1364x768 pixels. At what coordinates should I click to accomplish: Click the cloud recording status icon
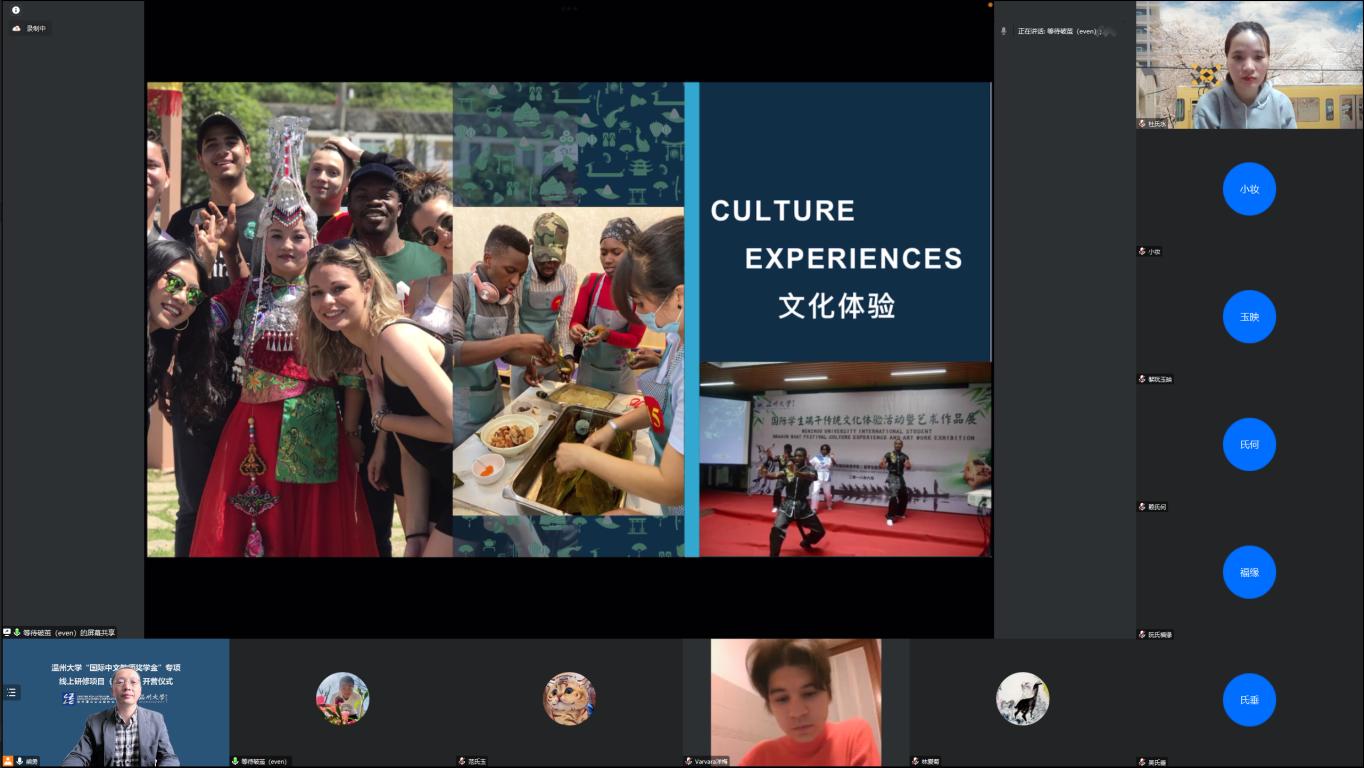click(16, 28)
